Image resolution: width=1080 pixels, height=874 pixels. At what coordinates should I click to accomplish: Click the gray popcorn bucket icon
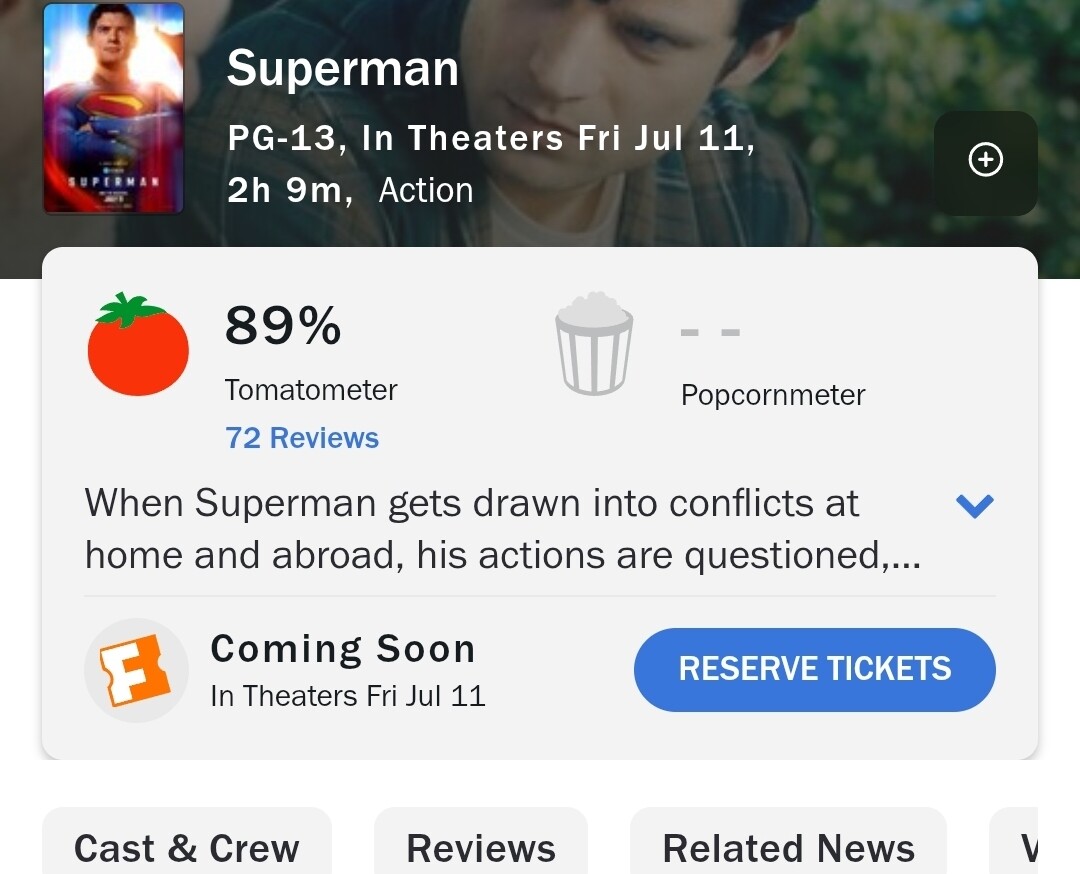594,342
